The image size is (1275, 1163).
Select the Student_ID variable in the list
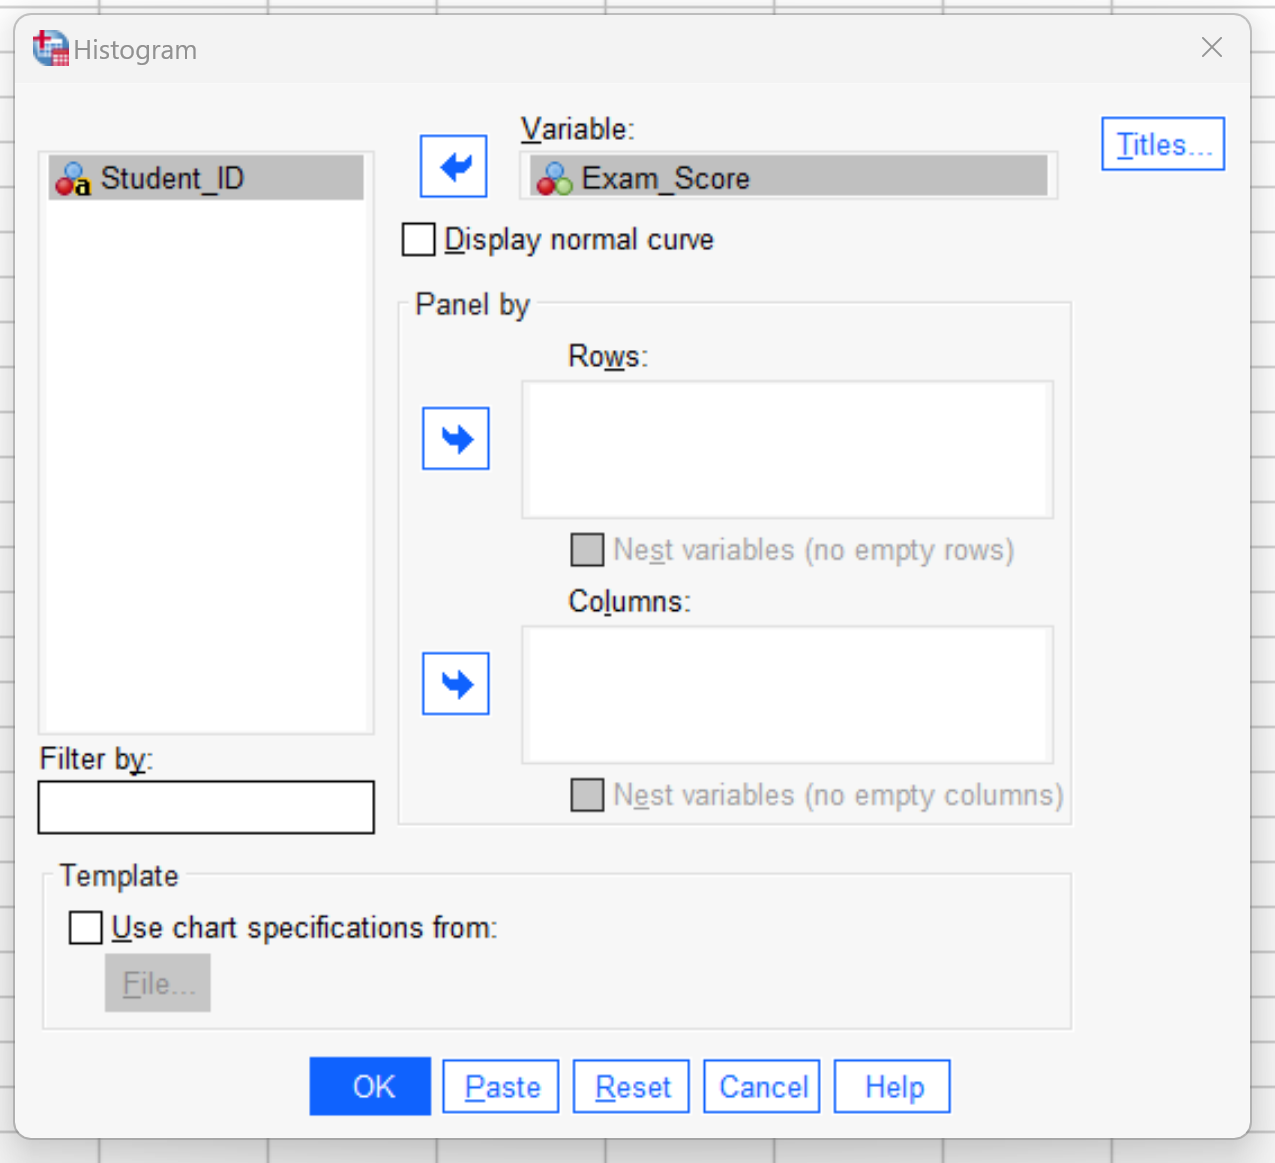pos(206,178)
